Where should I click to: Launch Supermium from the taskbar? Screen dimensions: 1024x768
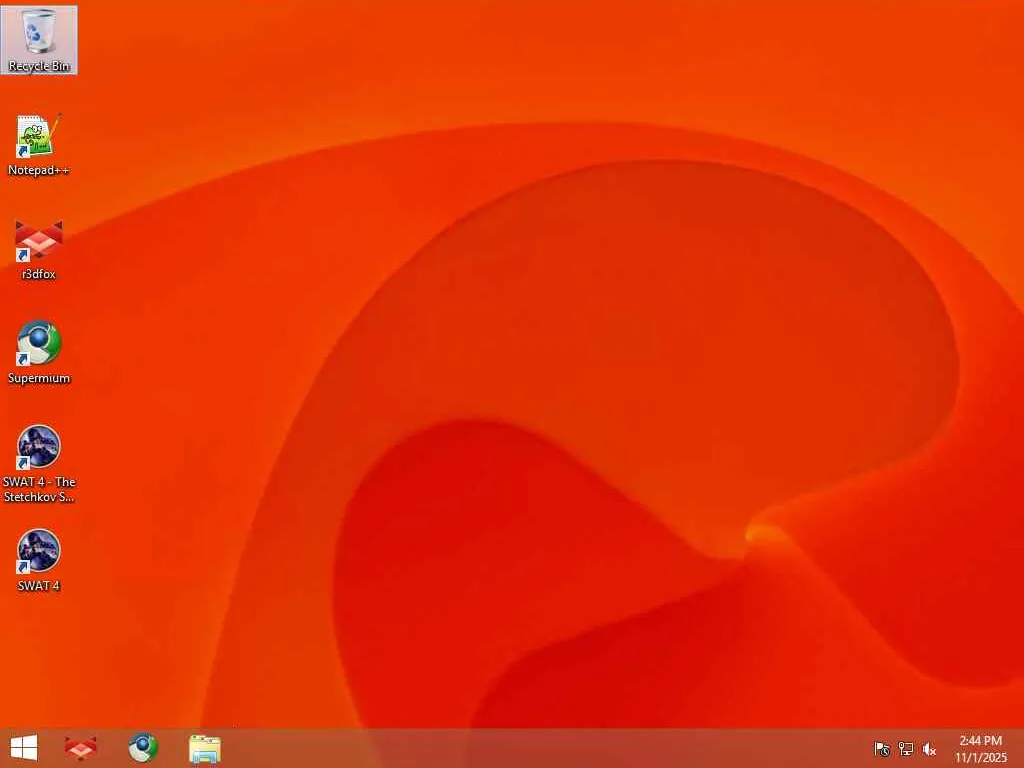[x=143, y=748]
